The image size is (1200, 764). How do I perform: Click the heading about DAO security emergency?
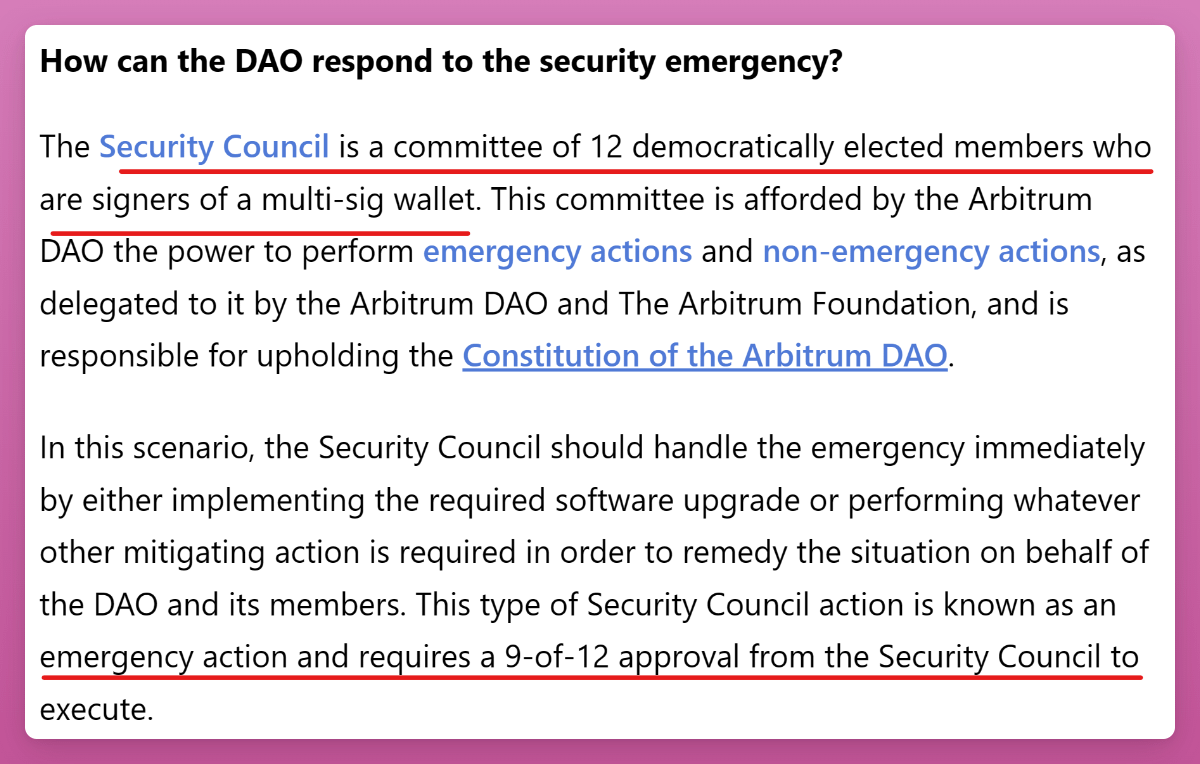click(x=441, y=62)
